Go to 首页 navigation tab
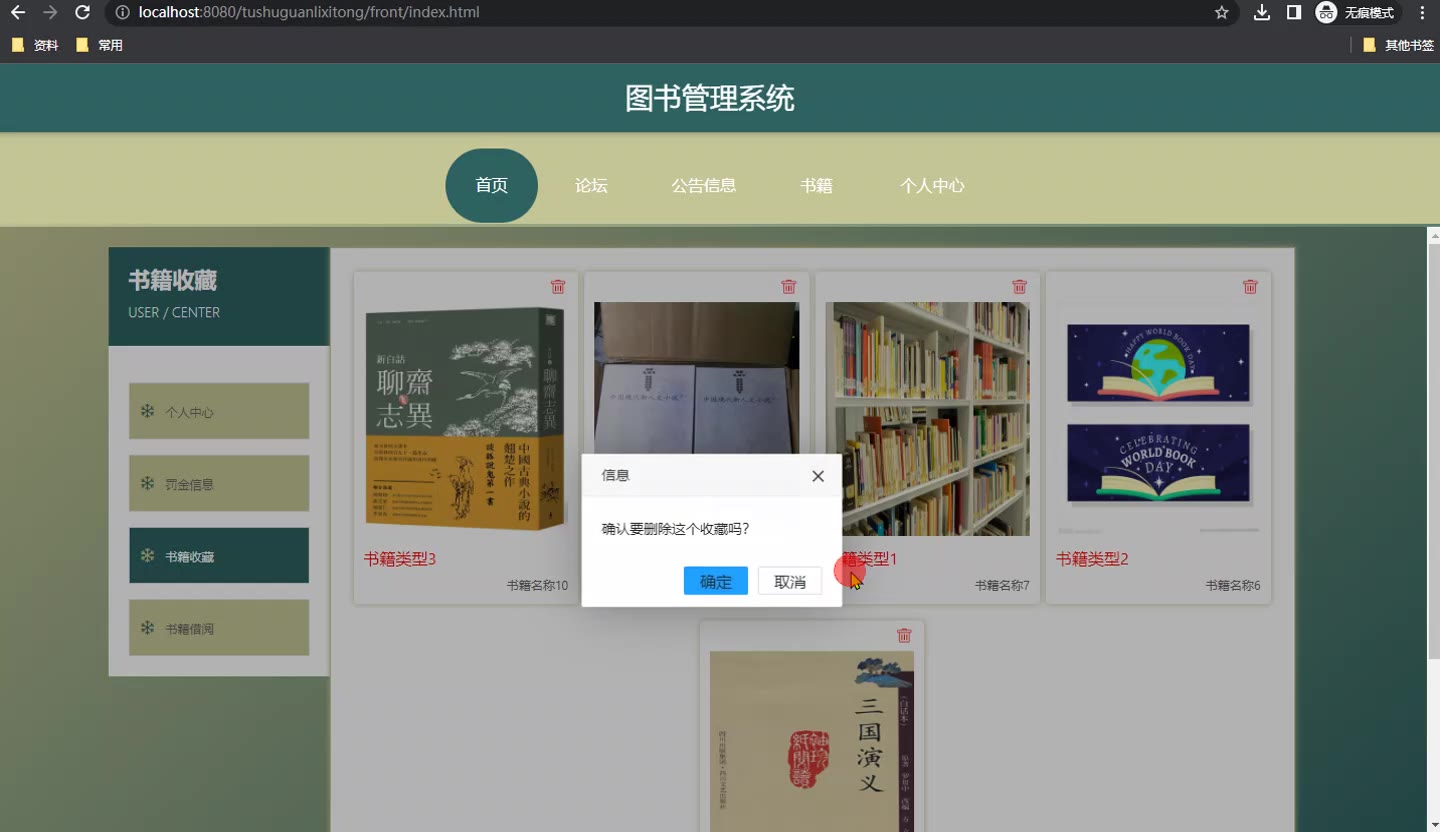Viewport: 1440px width, 832px height. pos(491,185)
